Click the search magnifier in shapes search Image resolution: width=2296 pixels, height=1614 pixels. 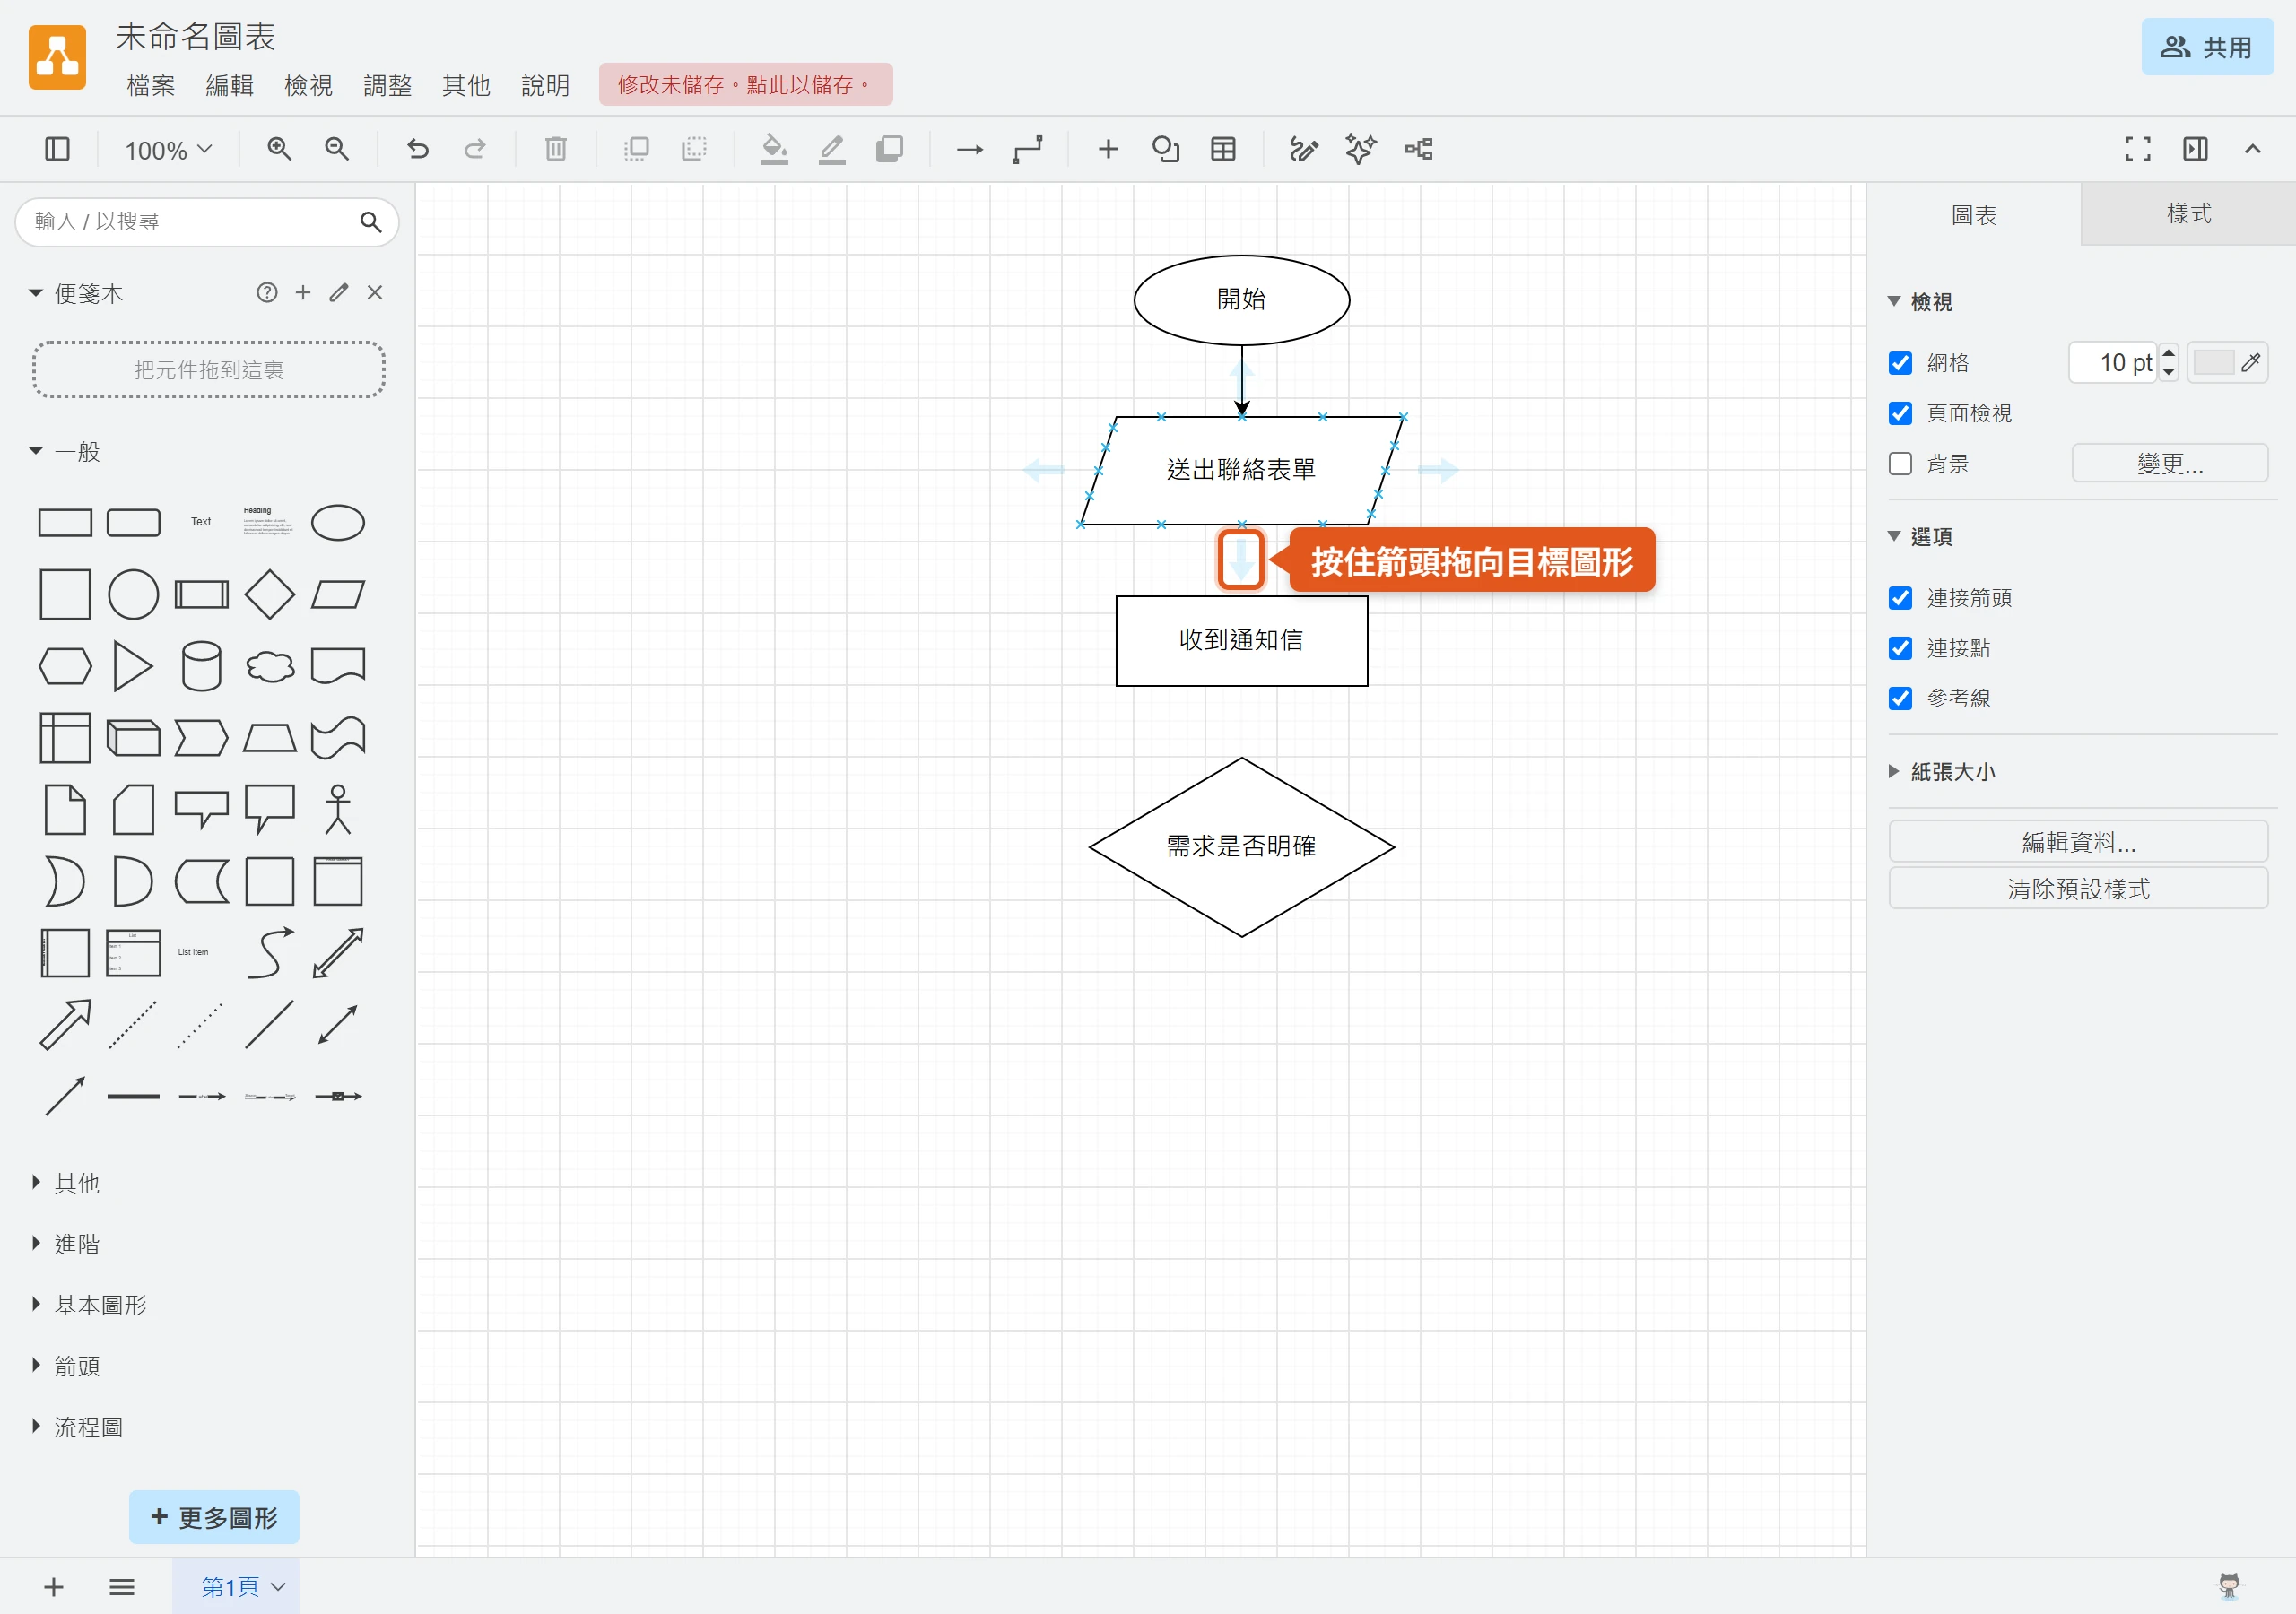(x=370, y=222)
